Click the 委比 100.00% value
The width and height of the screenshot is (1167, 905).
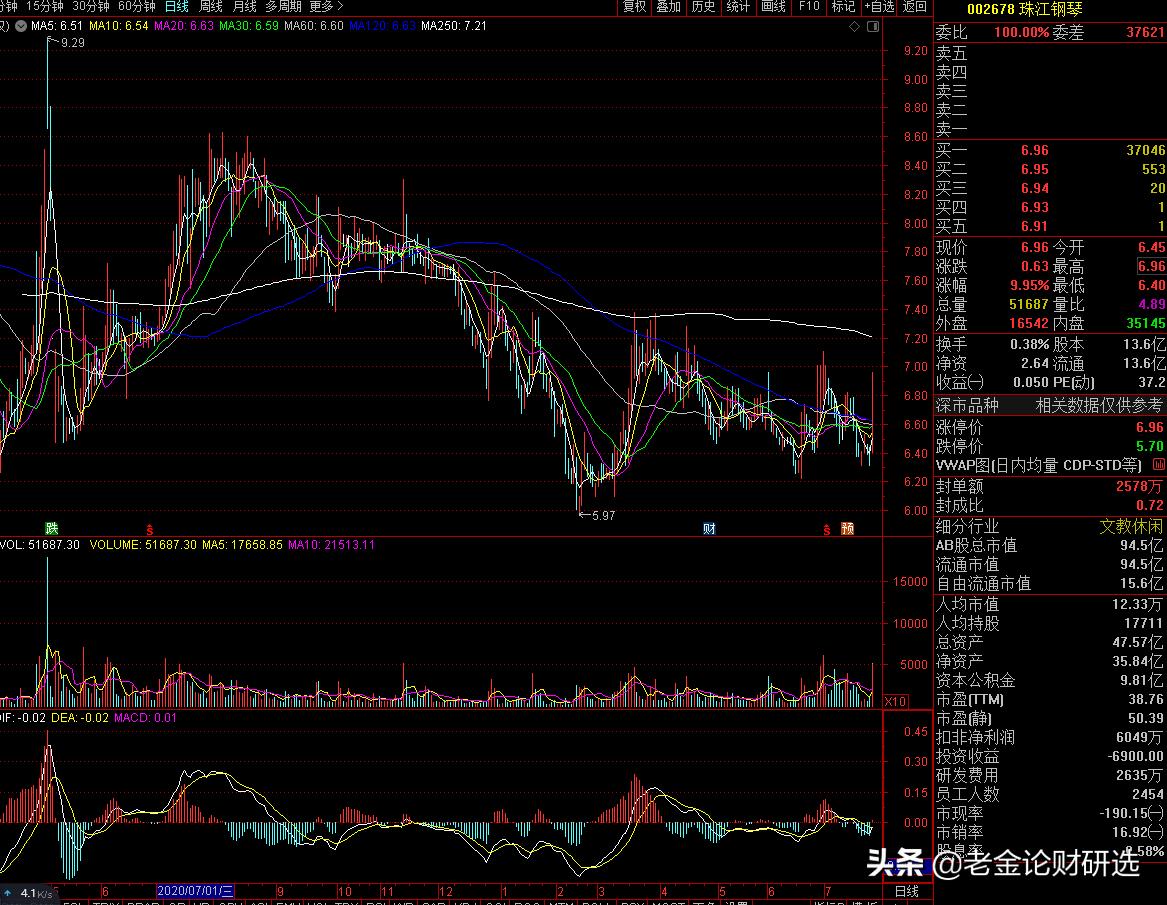pyautogui.click(x=1021, y=33)
